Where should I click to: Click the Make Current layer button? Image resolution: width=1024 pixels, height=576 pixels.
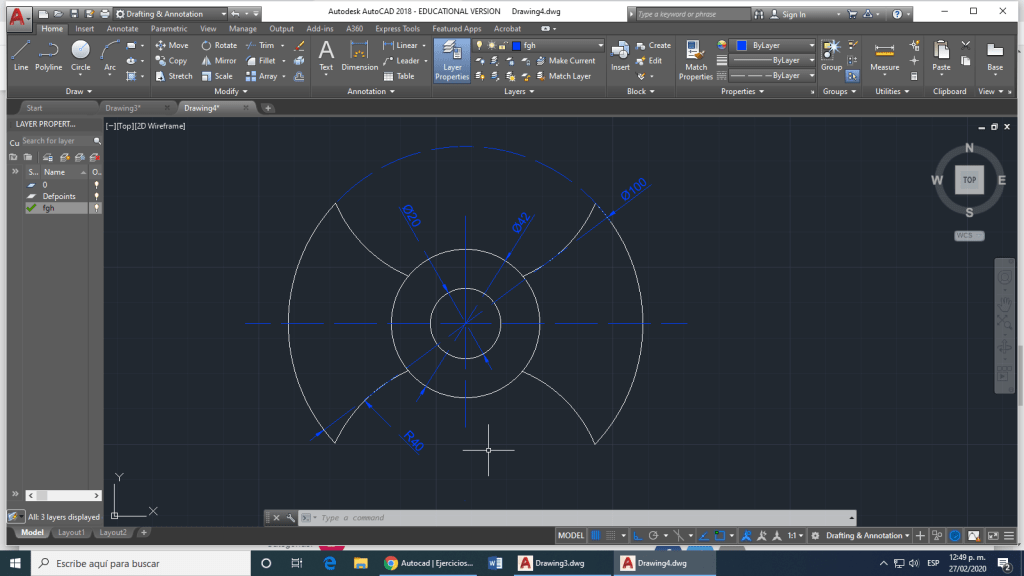[x=571, y=61]
